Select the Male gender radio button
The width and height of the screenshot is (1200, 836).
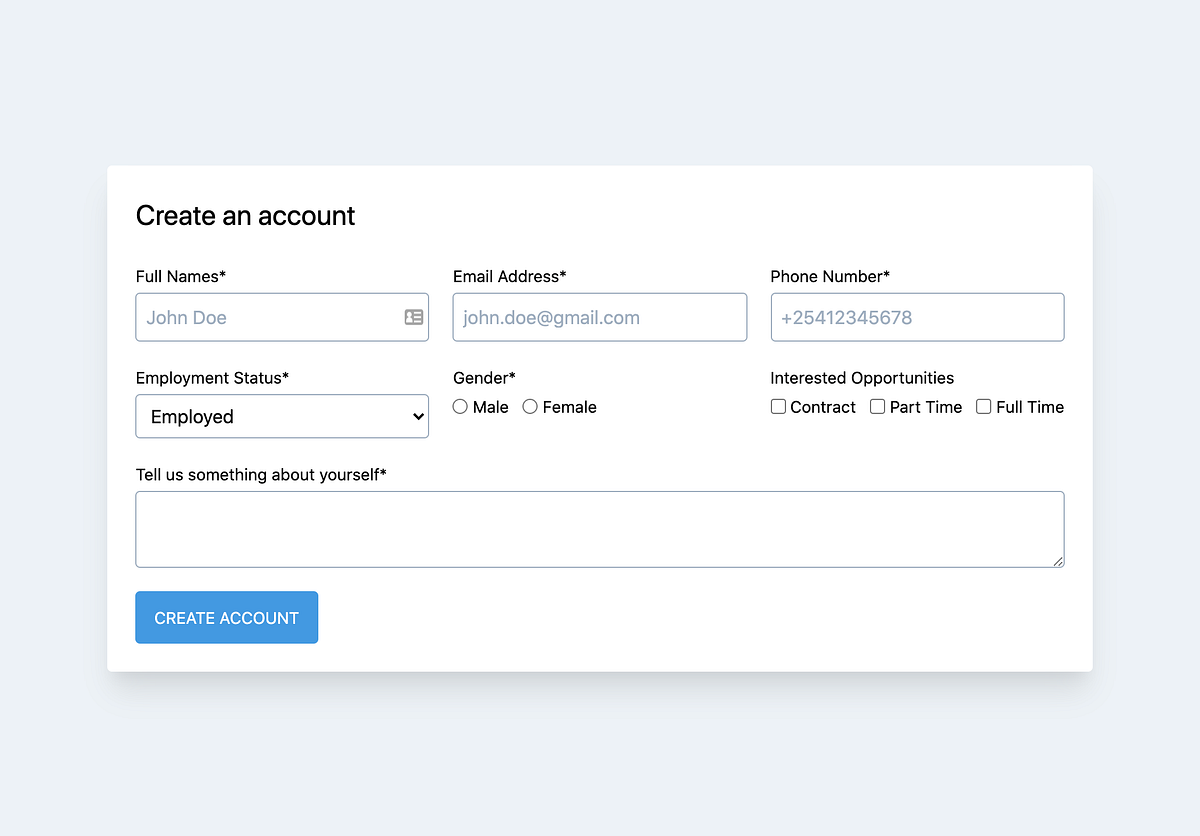[460, 406]
